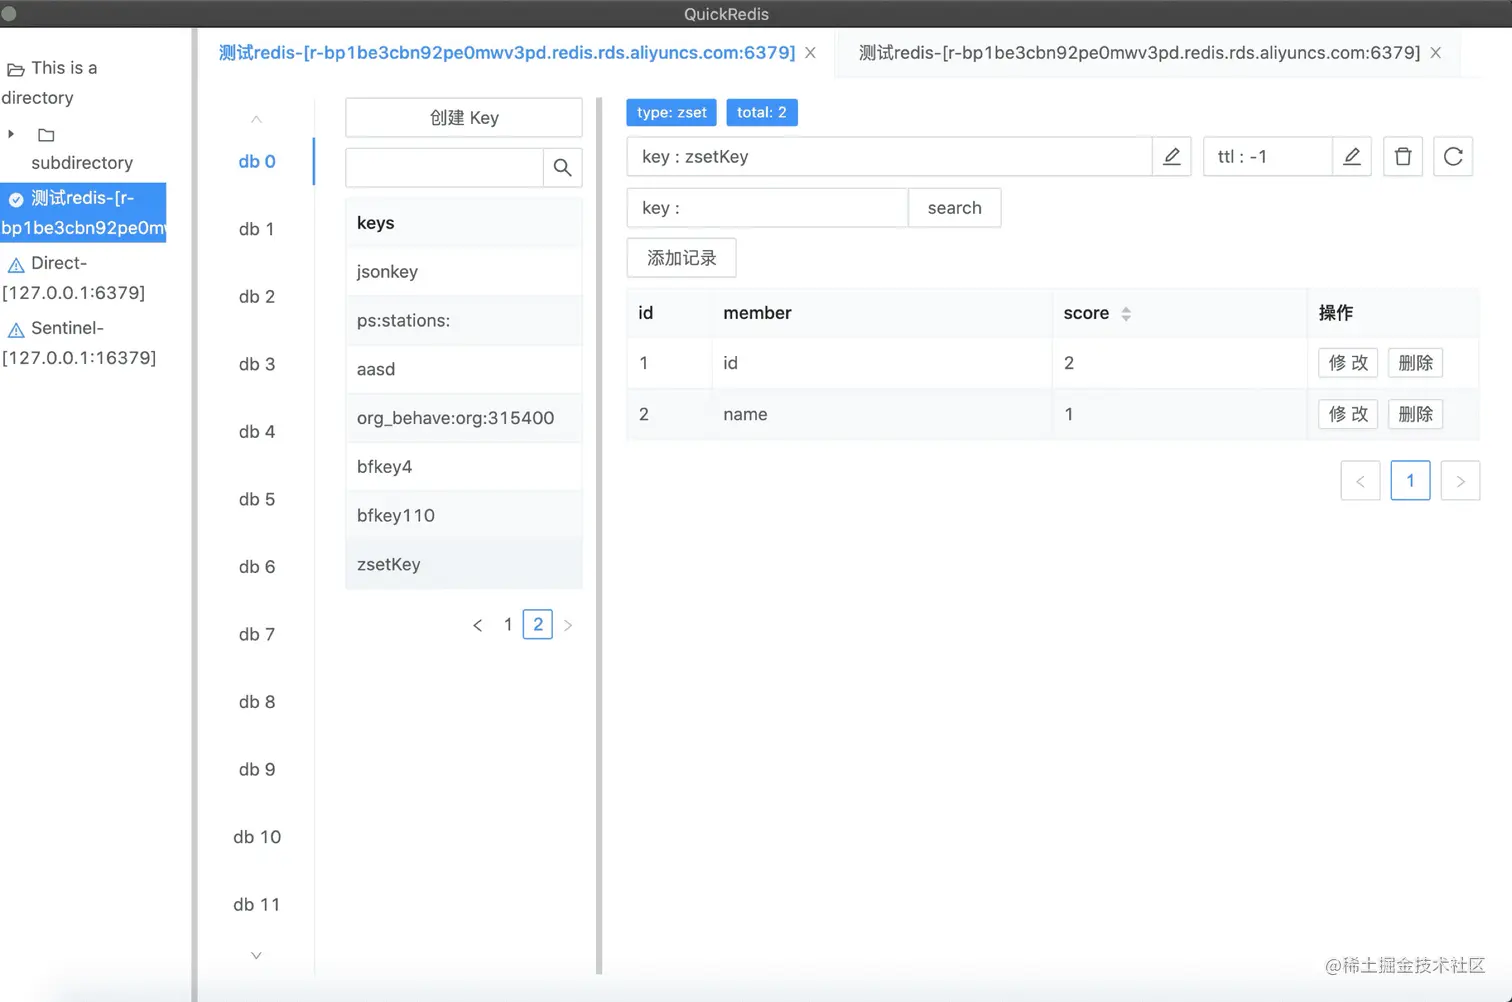The height and width of the screenshot is (1002, 1512).
Task: Click the 添加记录 button
Action: (682, 258)
